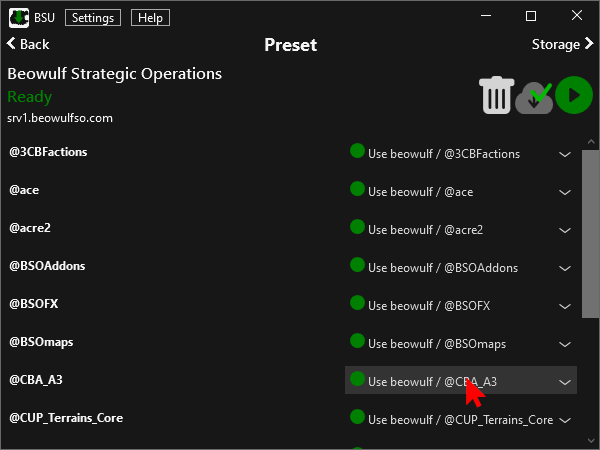Click the green status dot for @BSOmaps
Image resolution: width=600 pixels, height=450 pixels.
[x=357, y=341]
